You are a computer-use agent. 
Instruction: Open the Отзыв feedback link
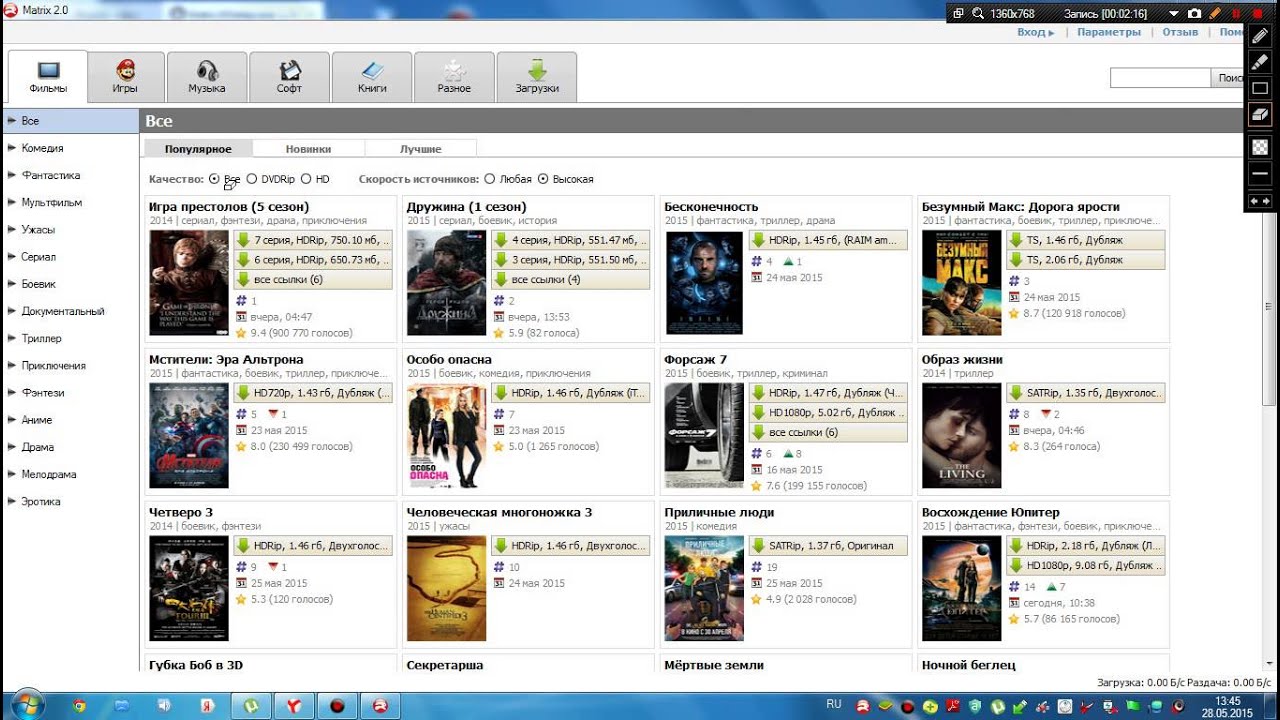tap(1180, 32)
